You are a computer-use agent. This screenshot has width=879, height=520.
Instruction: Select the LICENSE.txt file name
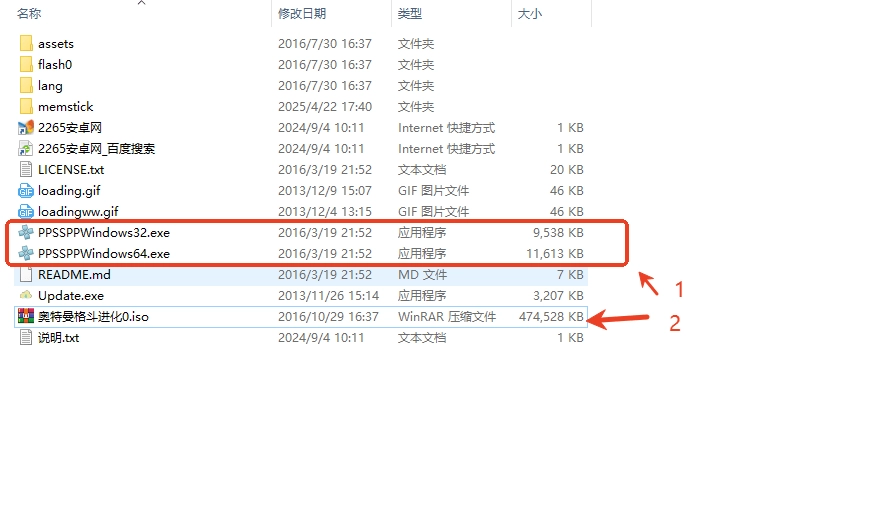tap(71, 170)
